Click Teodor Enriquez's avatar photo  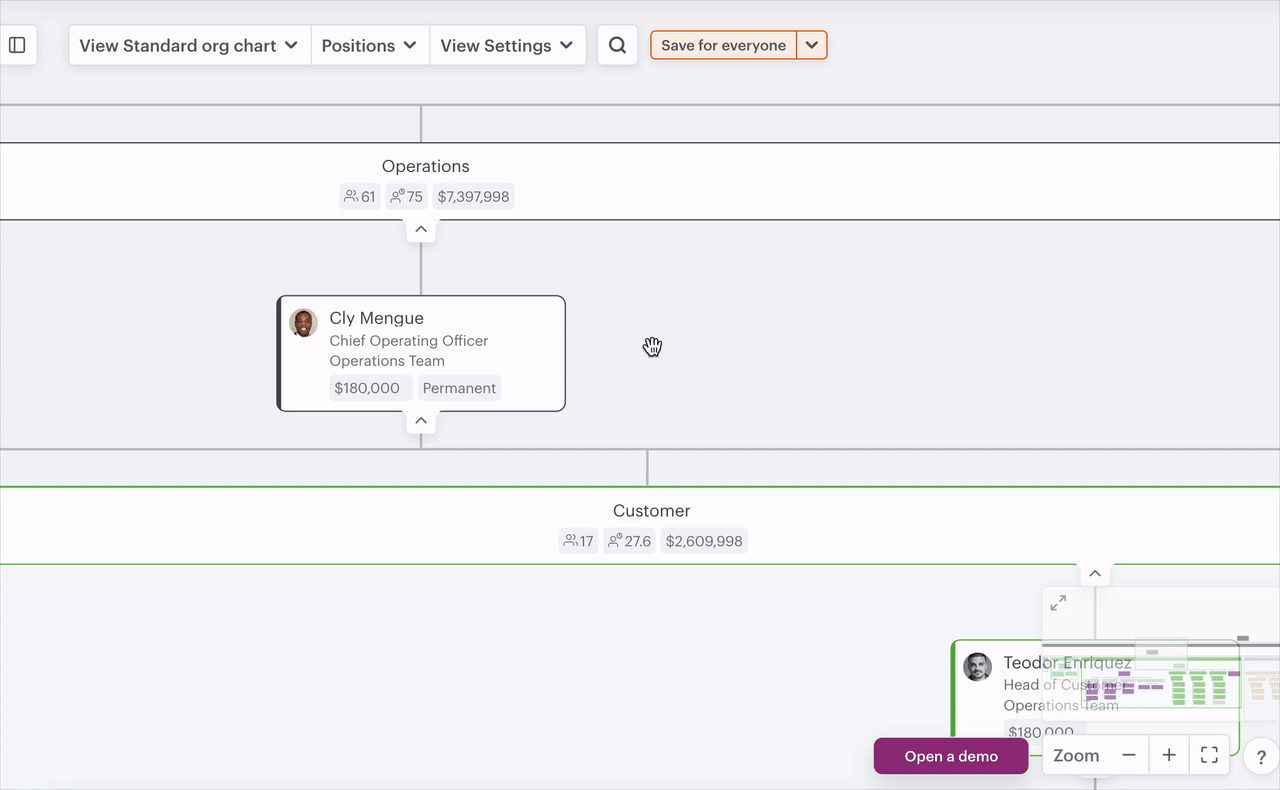pos(977,667)
